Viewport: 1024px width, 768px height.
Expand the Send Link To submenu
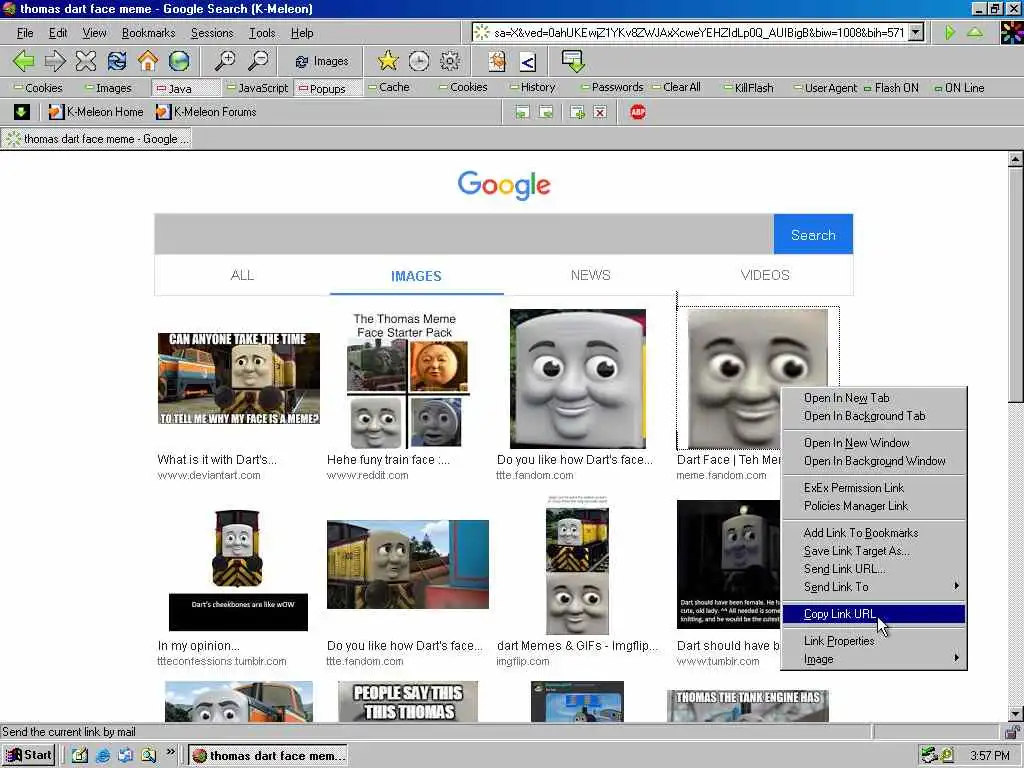click(x=874, y=586)
